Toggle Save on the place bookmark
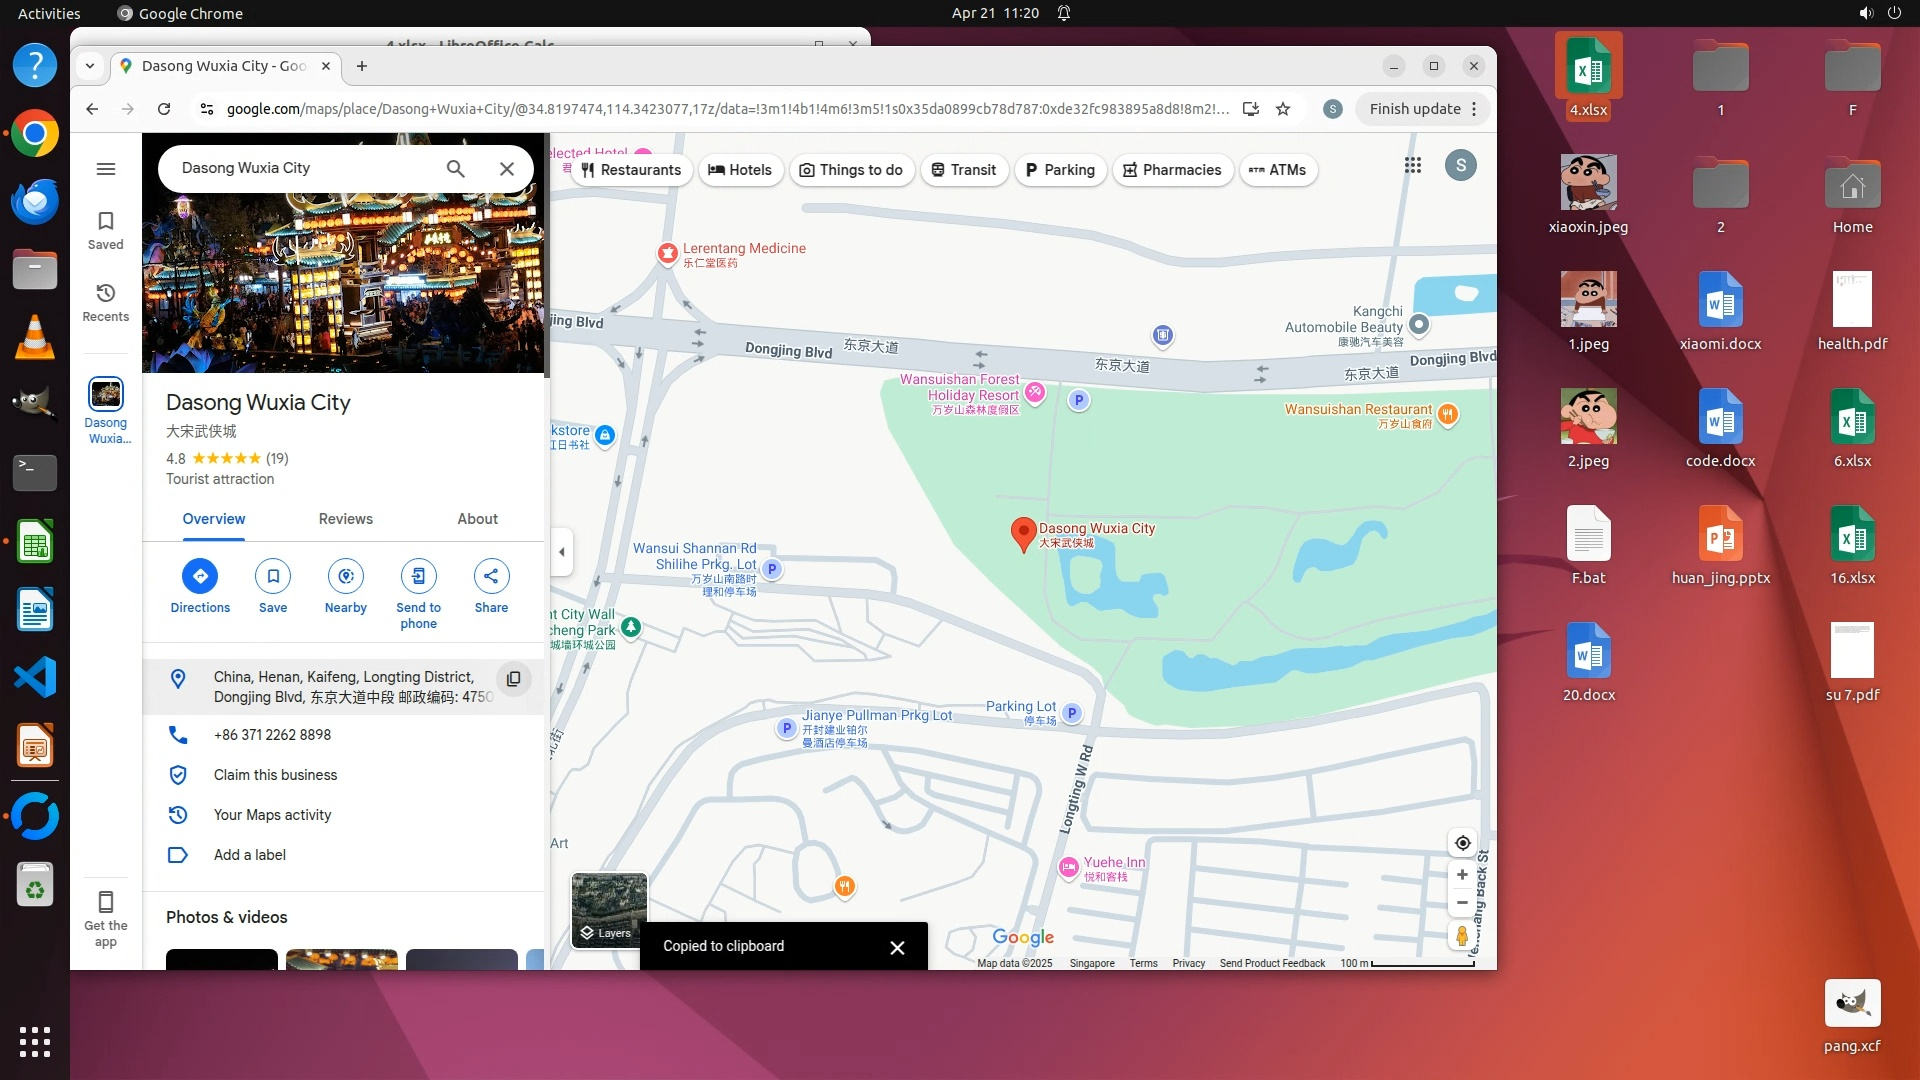The image size is (1920, 1080). (273, 576)
